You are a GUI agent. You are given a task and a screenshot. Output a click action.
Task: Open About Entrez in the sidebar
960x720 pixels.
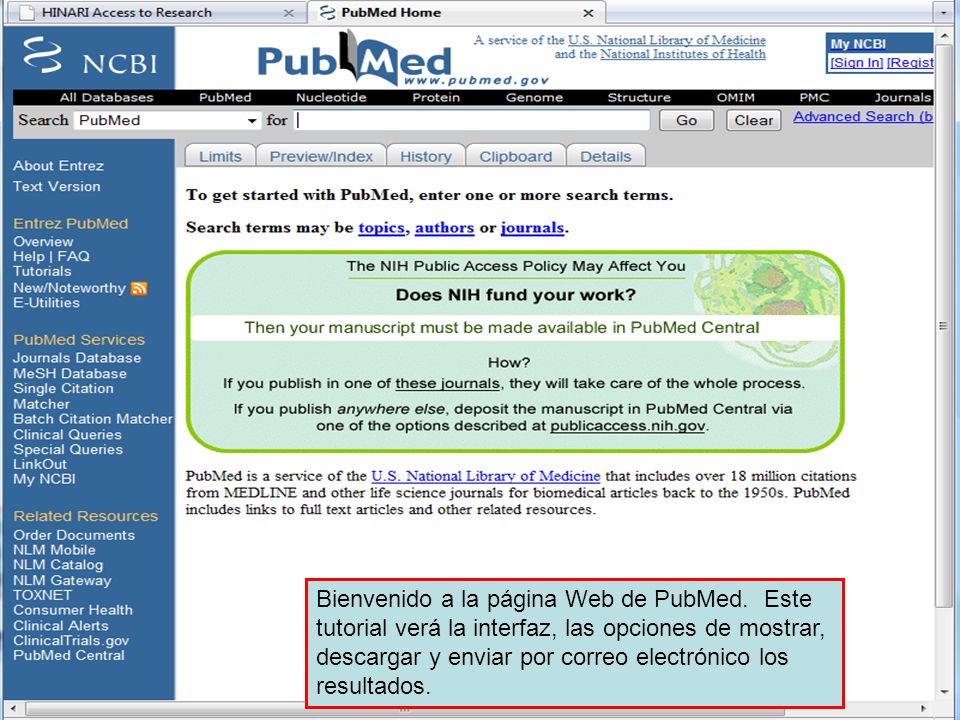coord(58,166)
